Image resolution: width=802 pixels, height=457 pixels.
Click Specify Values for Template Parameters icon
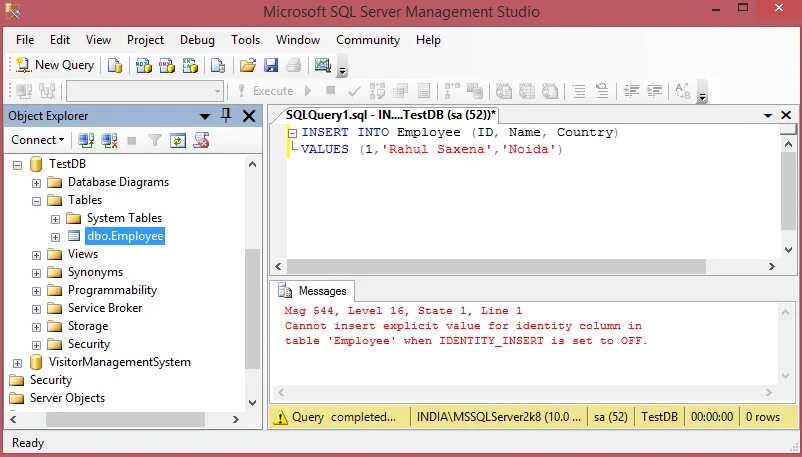coord(683,91)
